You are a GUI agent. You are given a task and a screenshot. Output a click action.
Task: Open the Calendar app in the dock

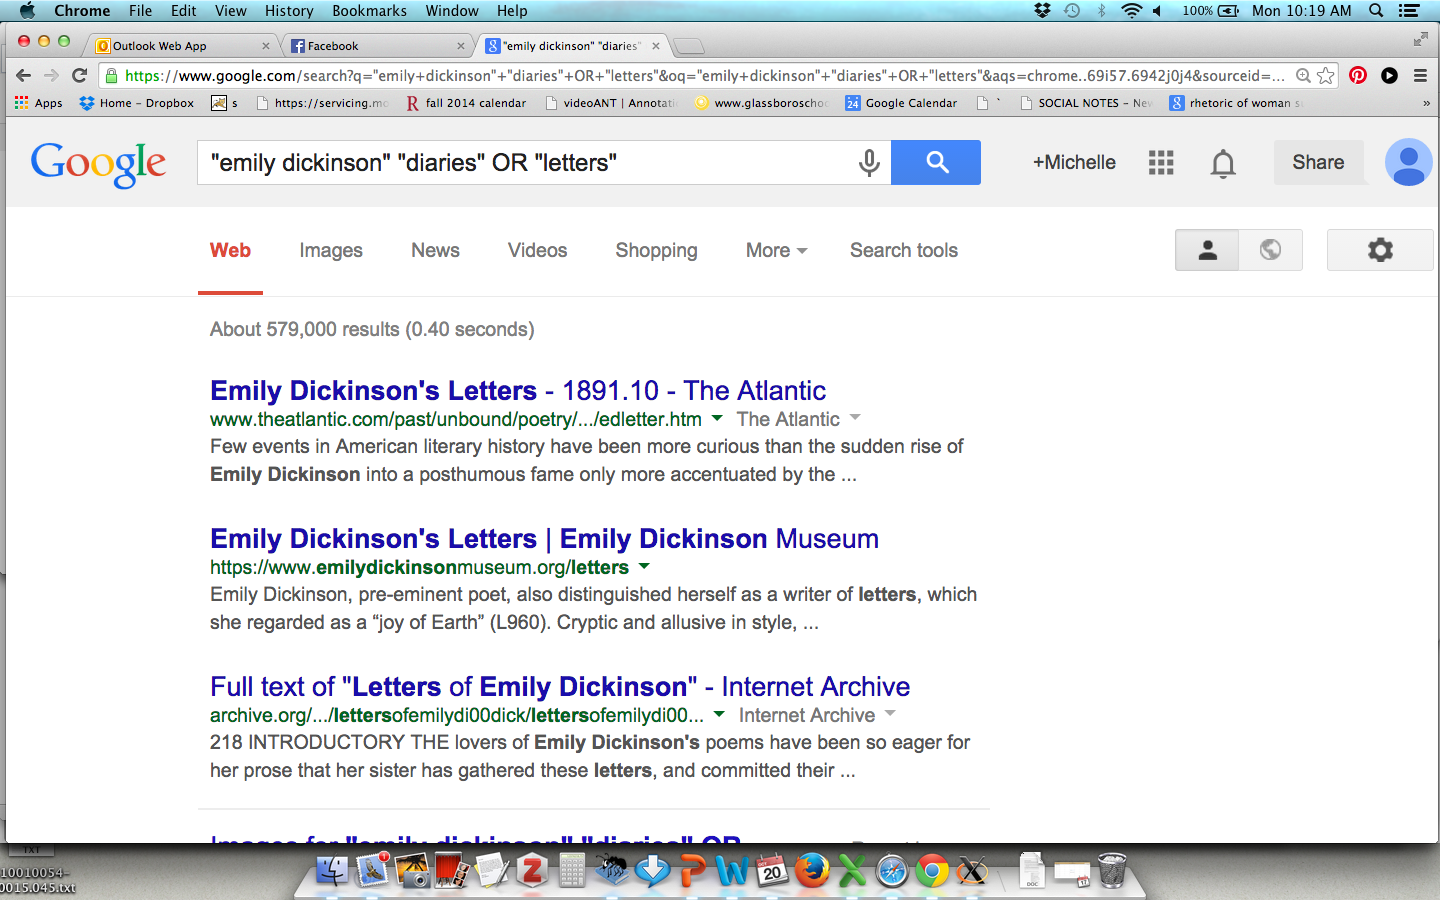[772, 870]
